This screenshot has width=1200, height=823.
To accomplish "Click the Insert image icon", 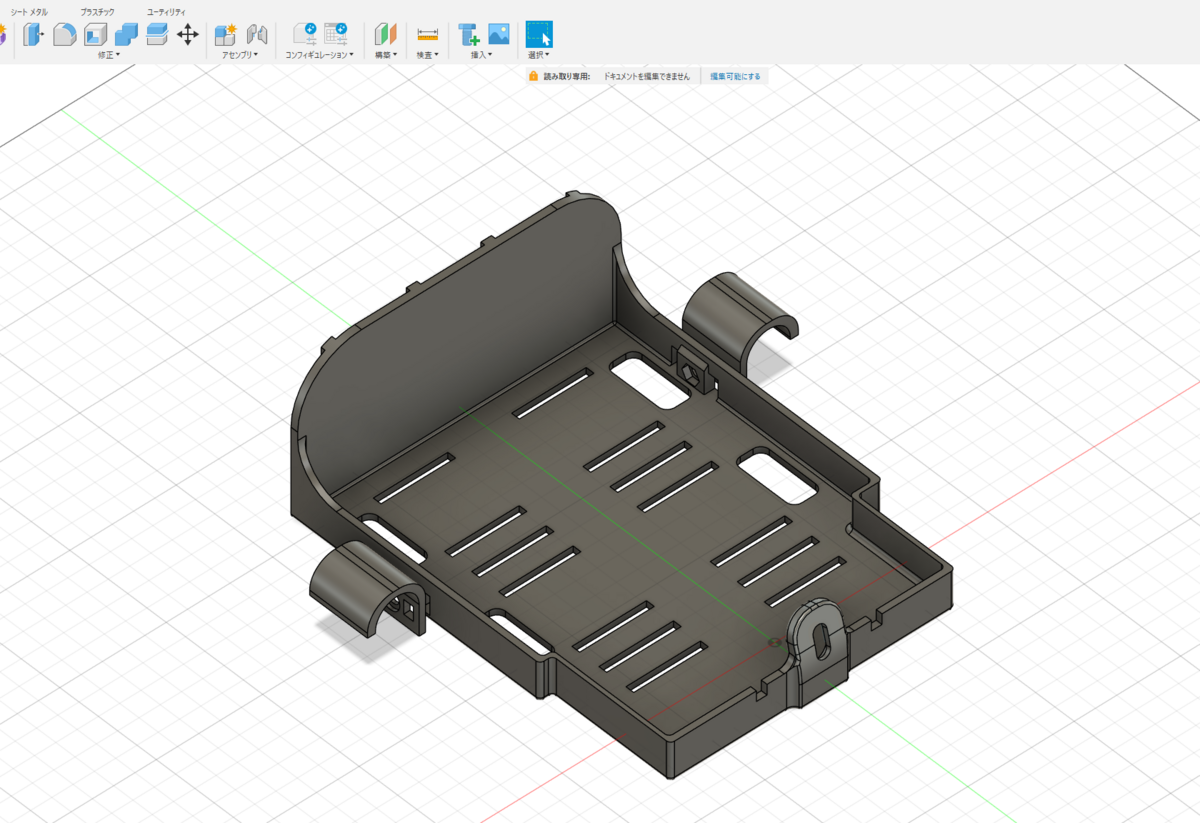I will click(x=499, y=34).
